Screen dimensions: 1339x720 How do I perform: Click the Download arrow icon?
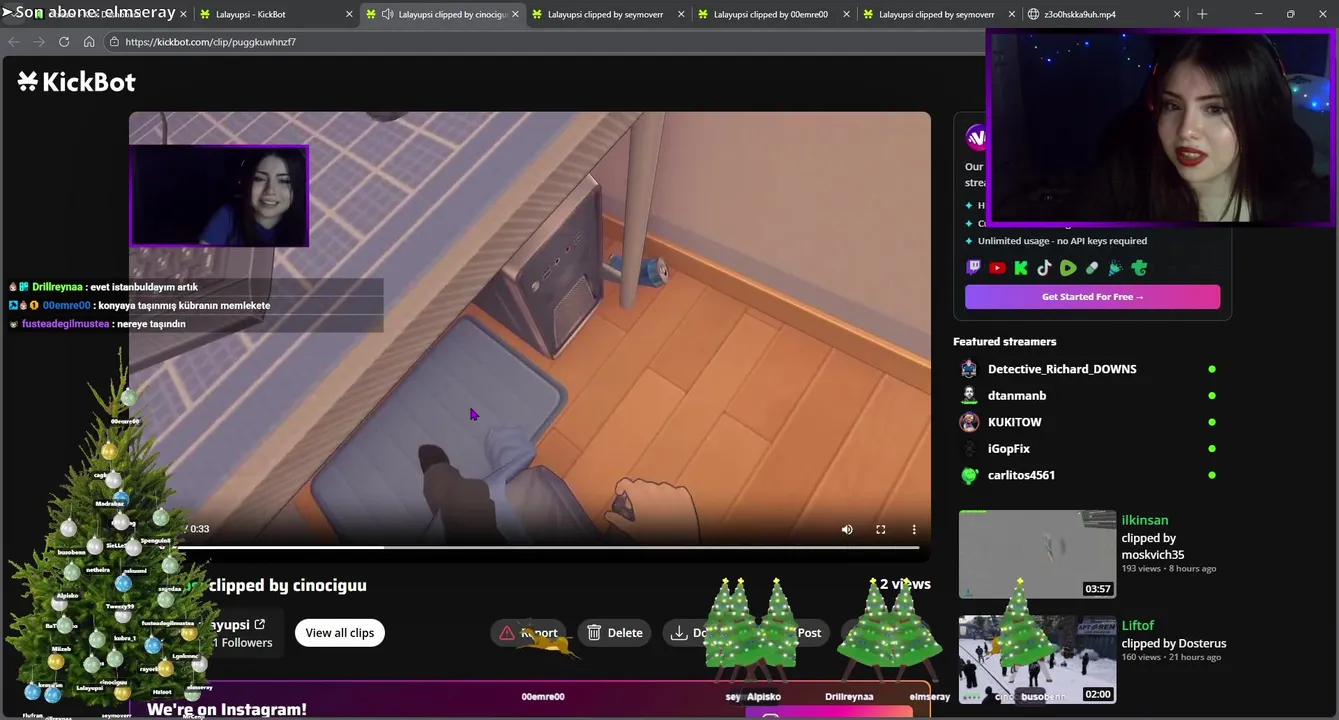pyautogui.click(x=679, y=633)
